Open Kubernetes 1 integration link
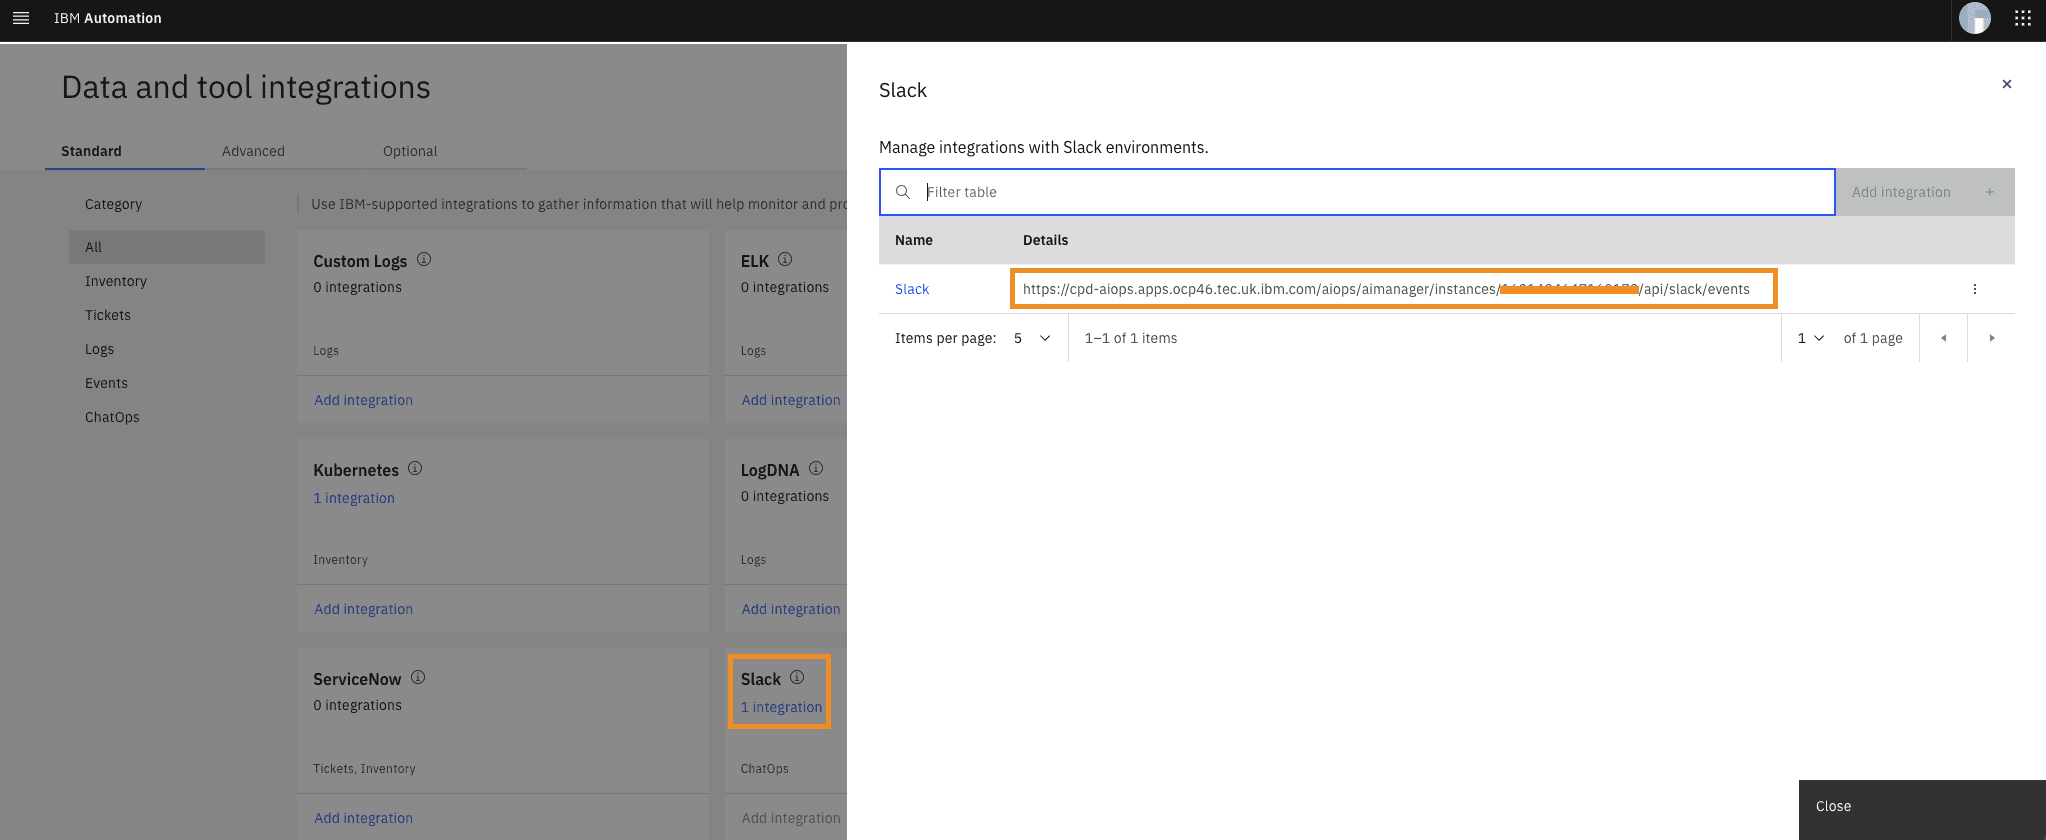This screenshot has width=2046, height=840. [354, 498]
